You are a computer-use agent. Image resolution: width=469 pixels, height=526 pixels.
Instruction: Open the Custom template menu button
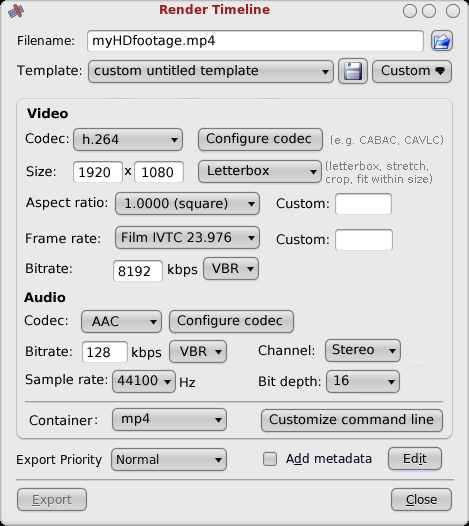[412, 71]
